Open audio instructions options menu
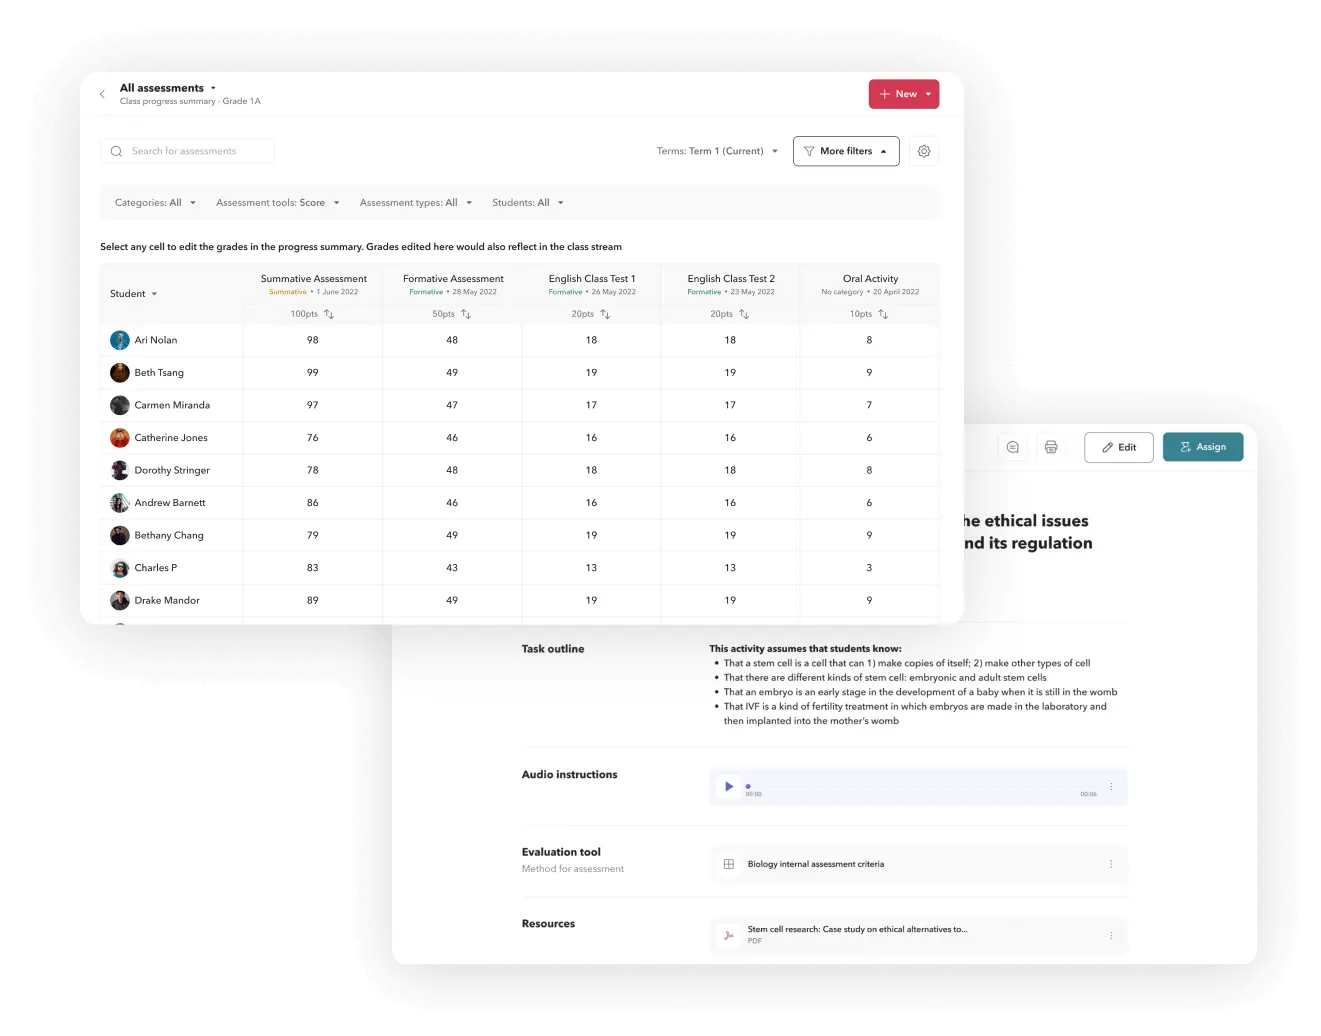Screen dimensions: 1321x1036 coord(1111,787)
